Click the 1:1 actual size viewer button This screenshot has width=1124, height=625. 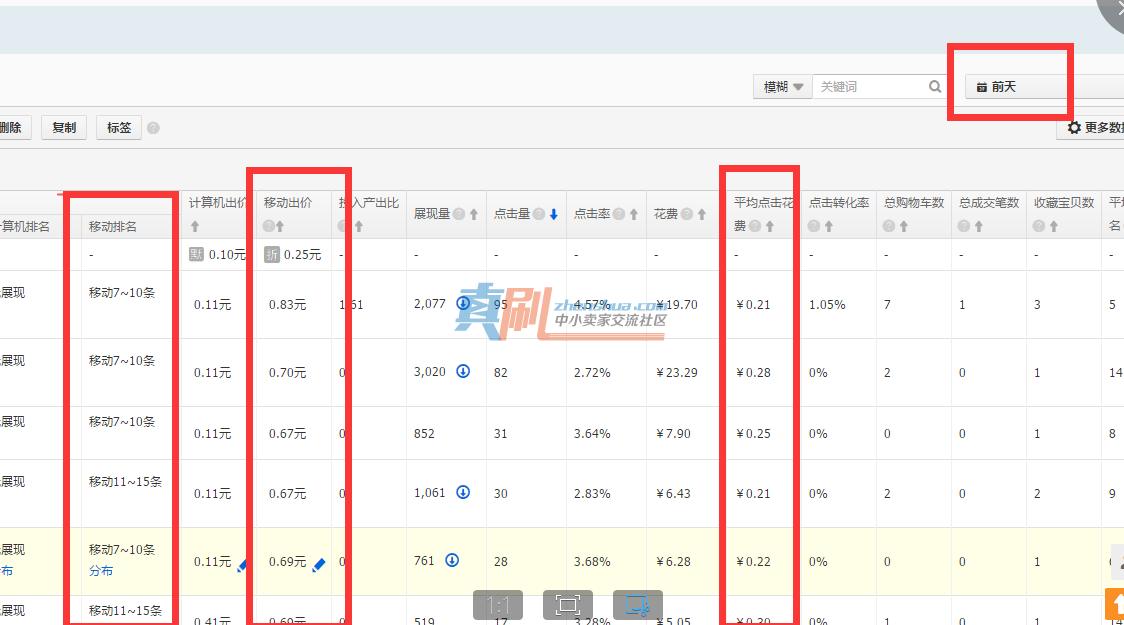coord(497,605)
